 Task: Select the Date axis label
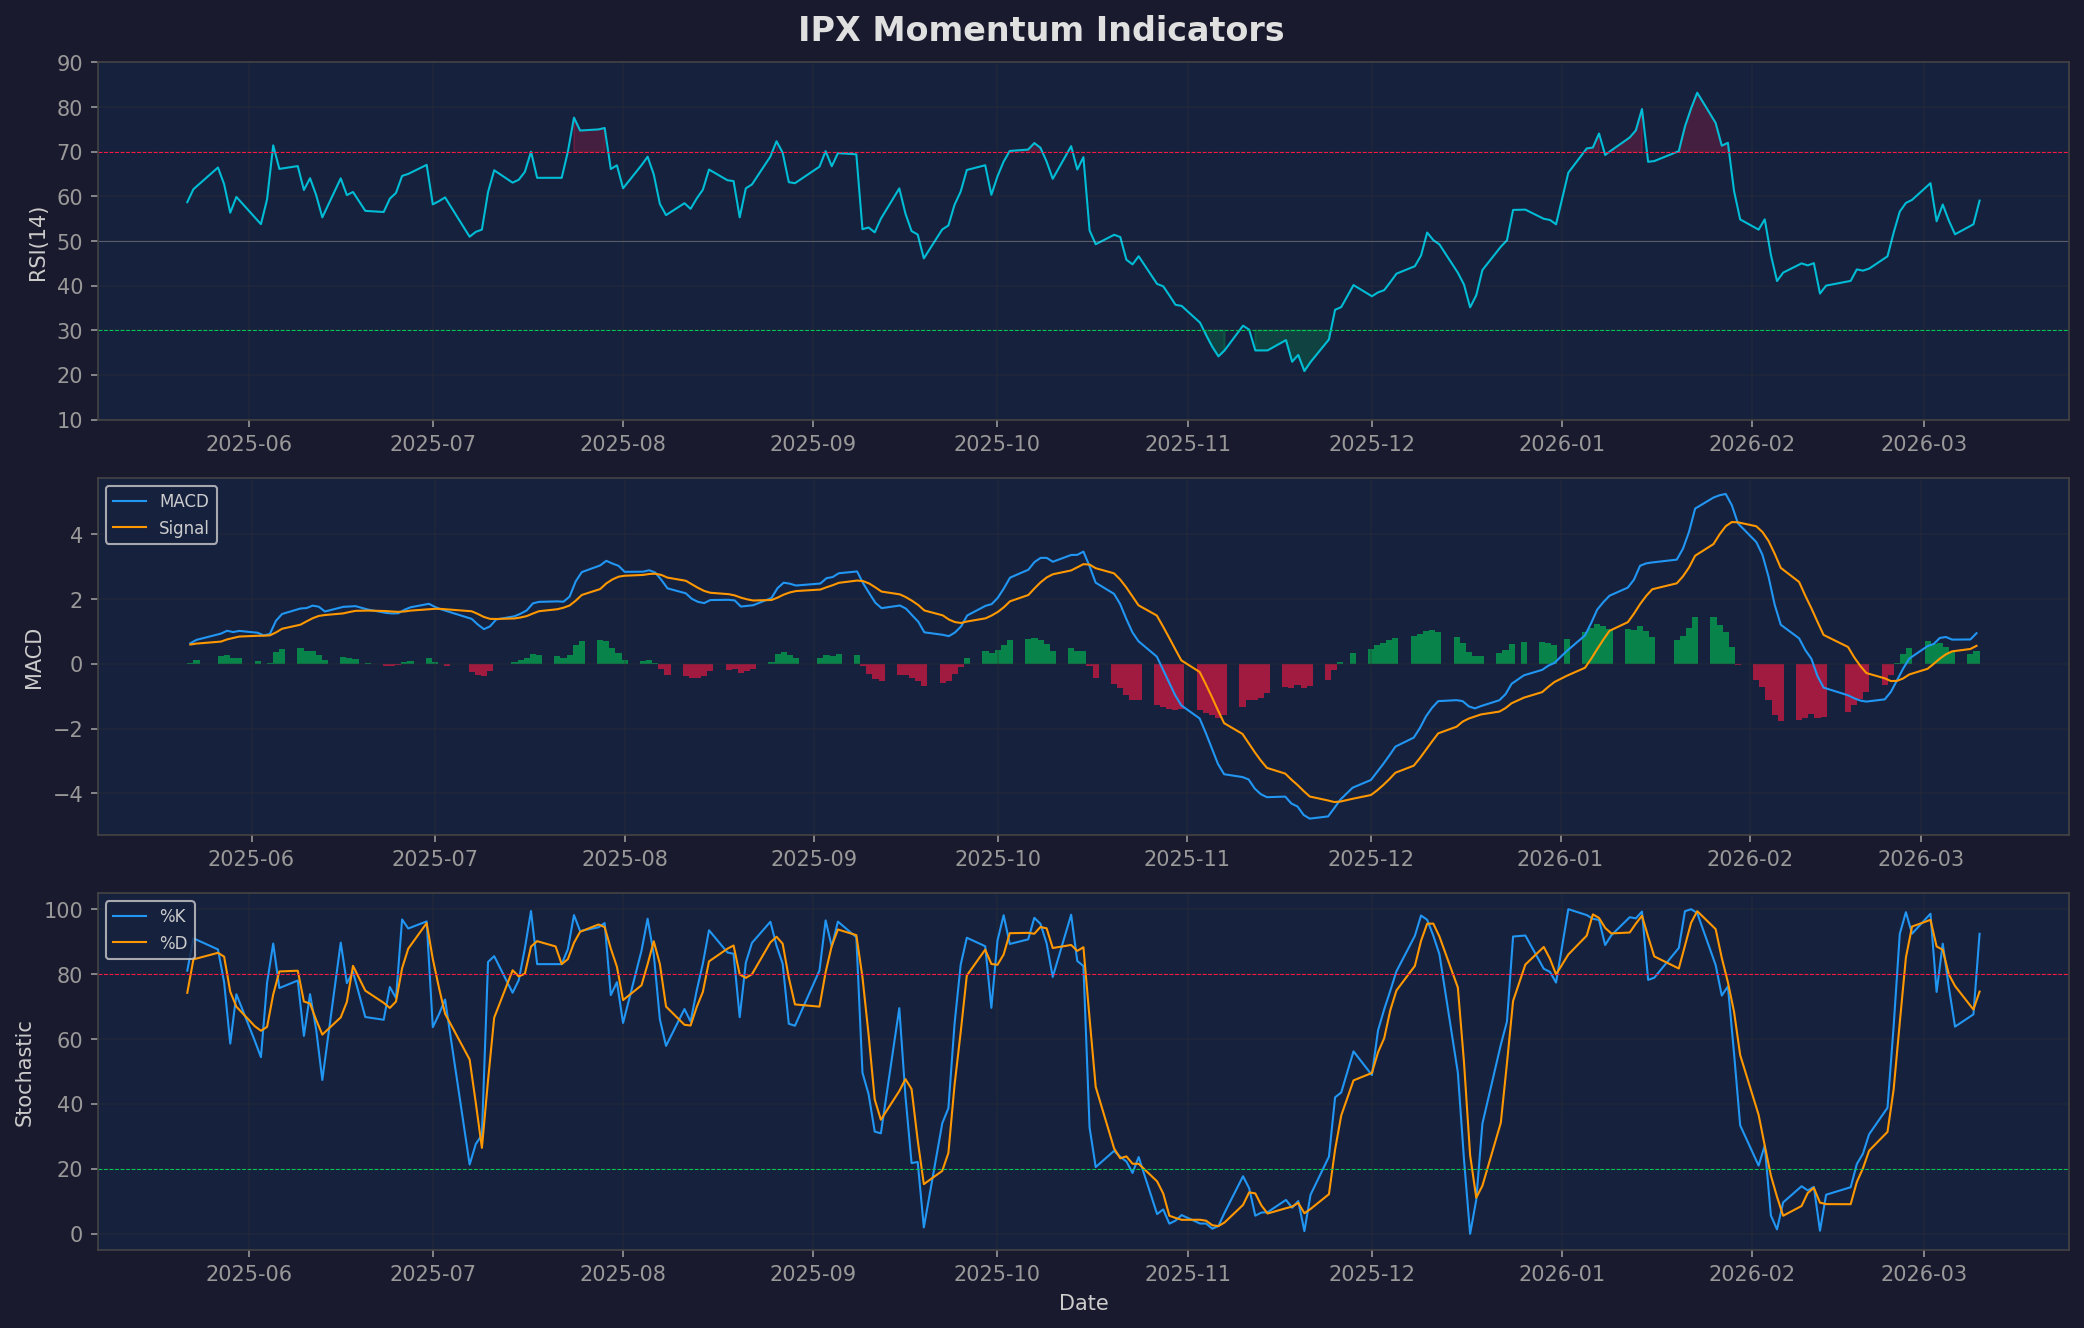pyautogui.click(x=1083, y=1303)
